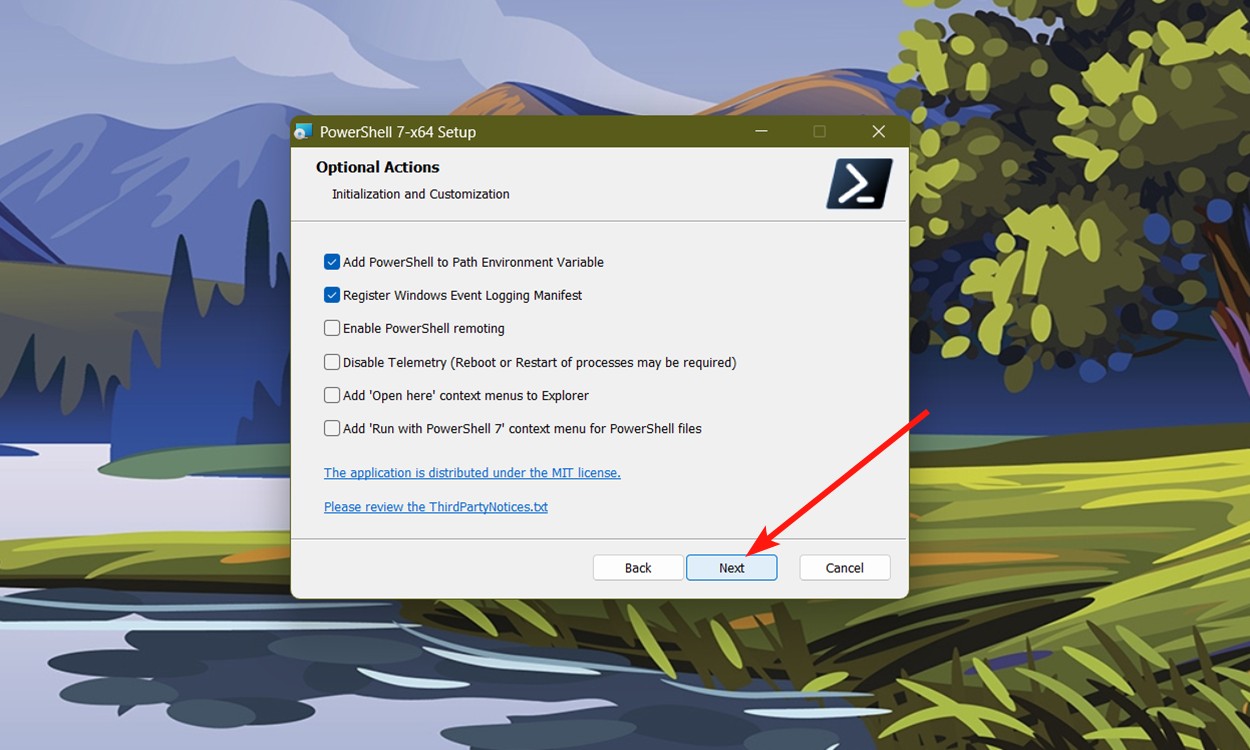1250x750 pixels.
Task: Click the PowerShell icon in the title bar
Action: click(303, 131)
